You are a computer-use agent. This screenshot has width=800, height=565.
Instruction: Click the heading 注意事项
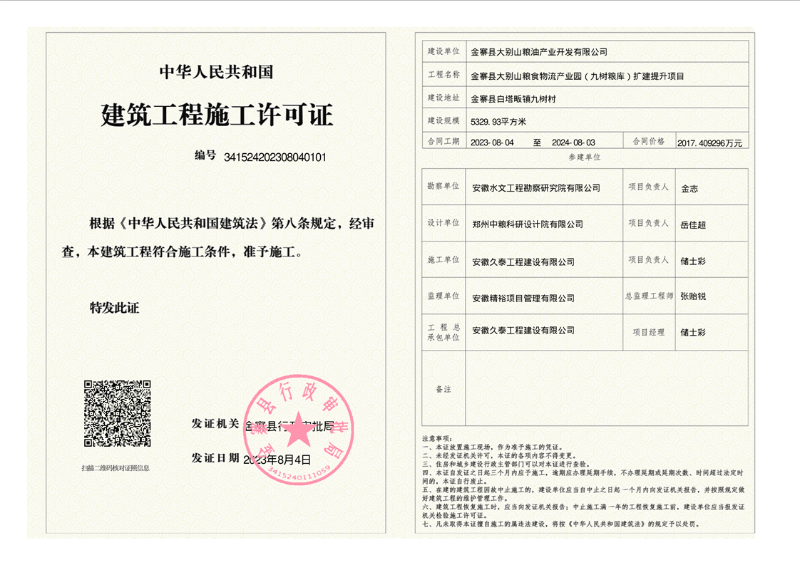coord(437,438)
